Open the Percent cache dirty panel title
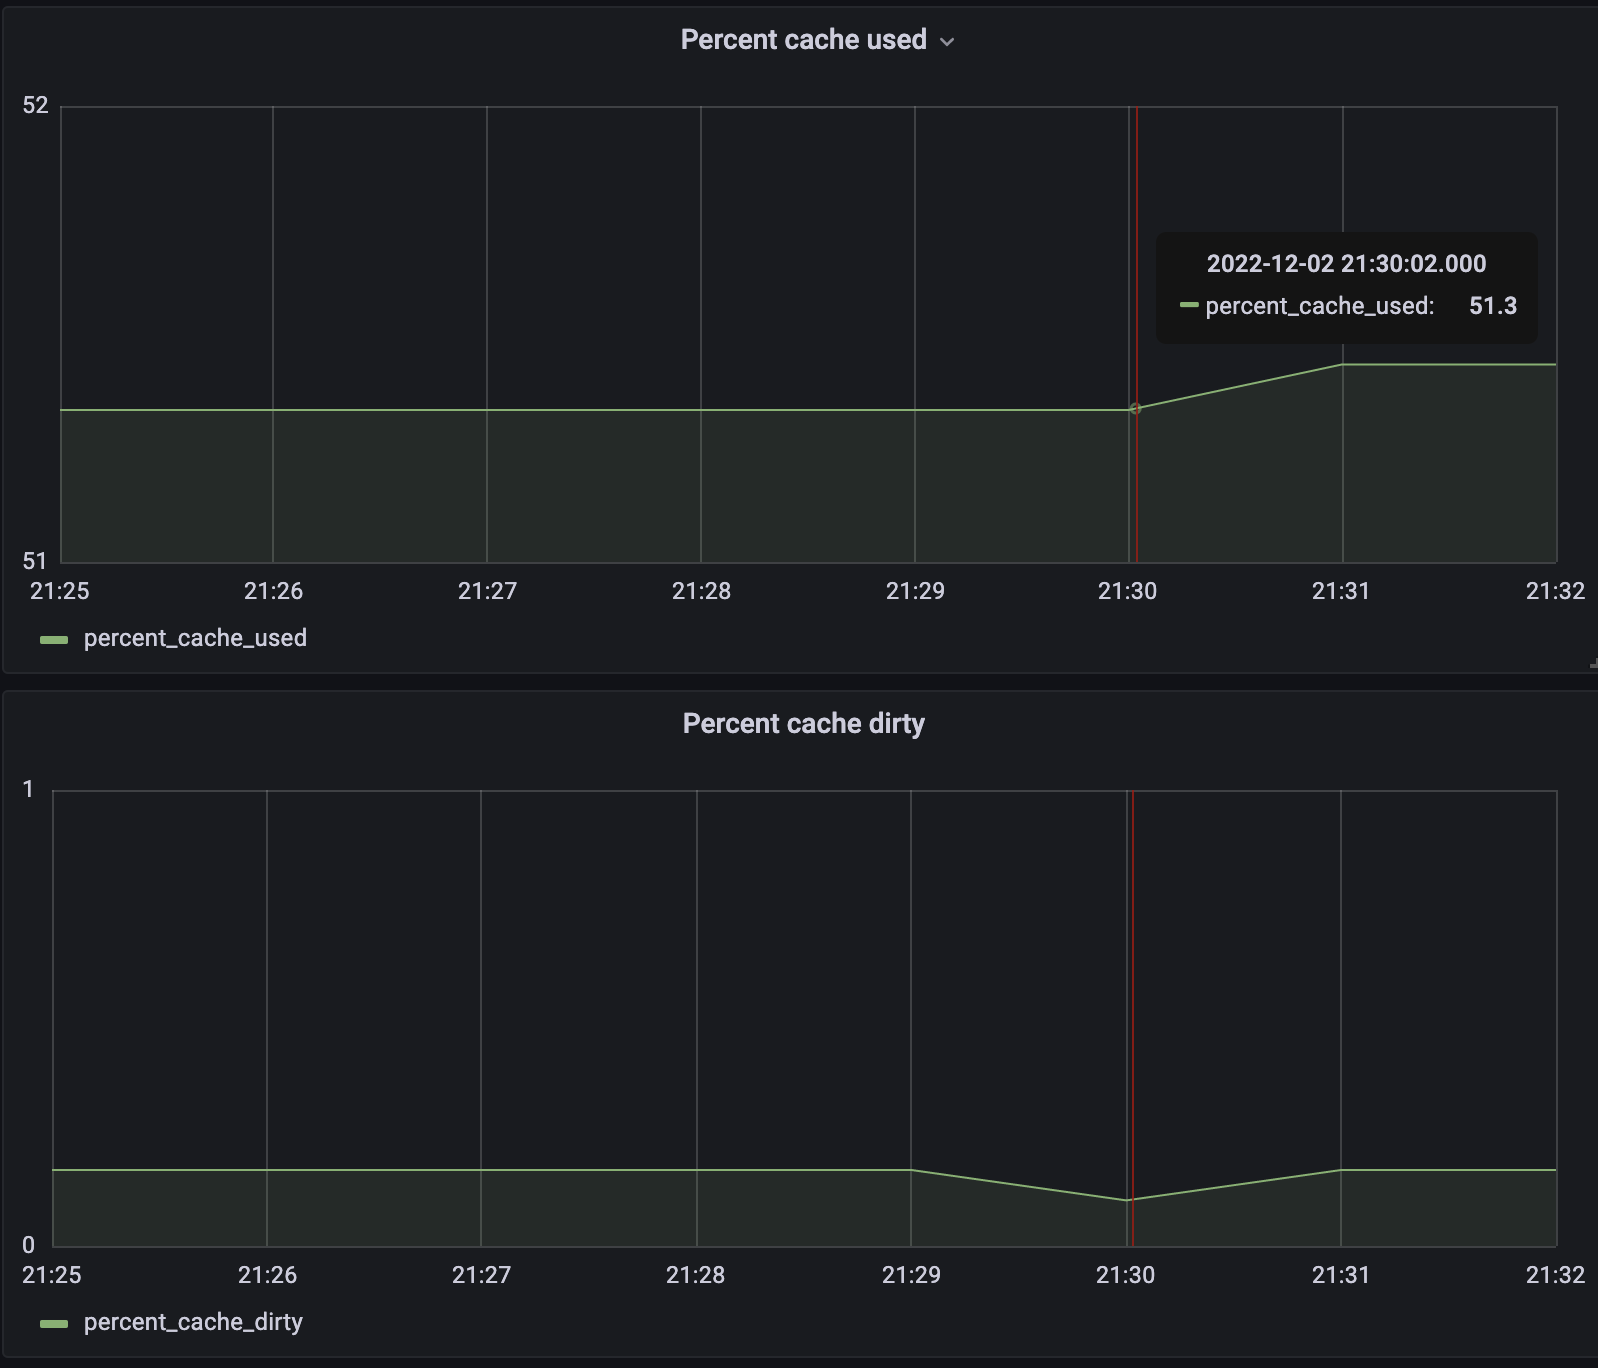Viewport: 1598px width, 1368px height. 803,723
